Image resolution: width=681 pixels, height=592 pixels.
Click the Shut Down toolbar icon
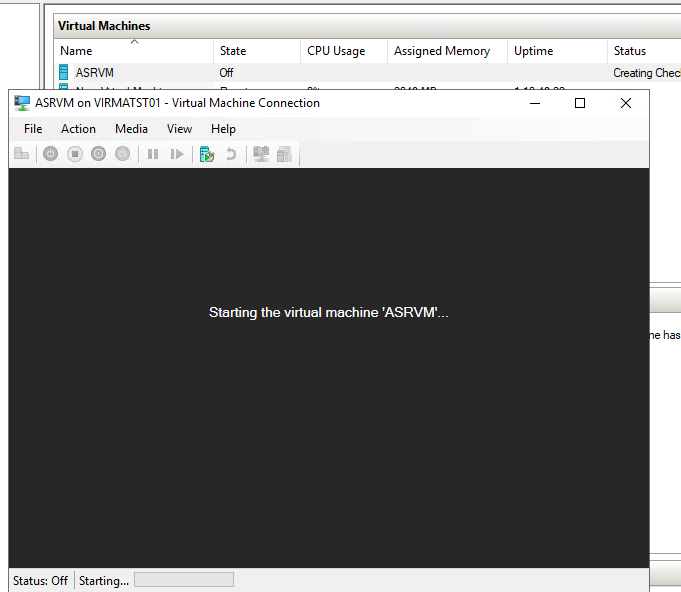tap(99, 154)
